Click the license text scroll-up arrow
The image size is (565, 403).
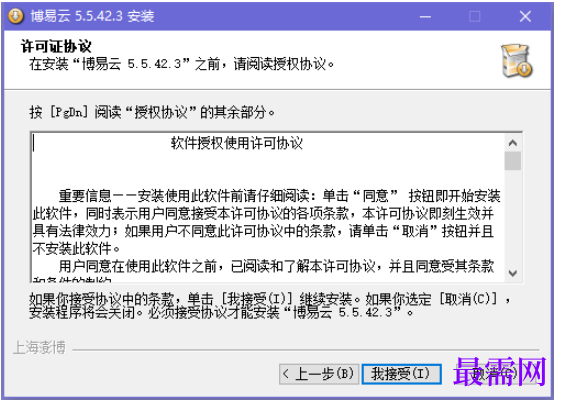coord(512,143)
